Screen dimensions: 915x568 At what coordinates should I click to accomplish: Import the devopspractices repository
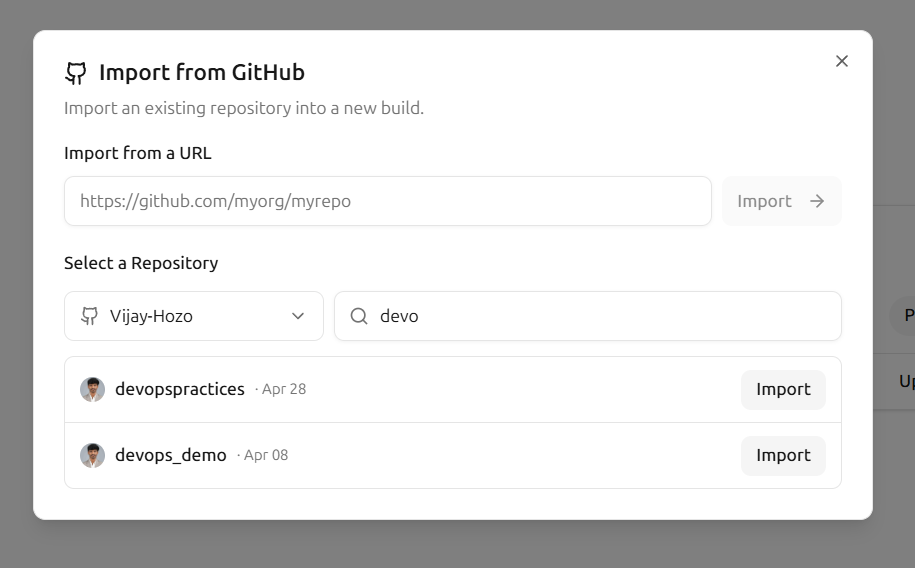783,389
